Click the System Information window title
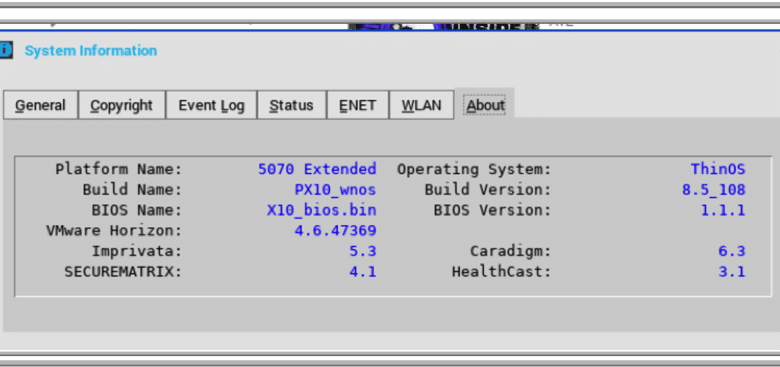Viewport: 780px width, 367px height. 91,50
